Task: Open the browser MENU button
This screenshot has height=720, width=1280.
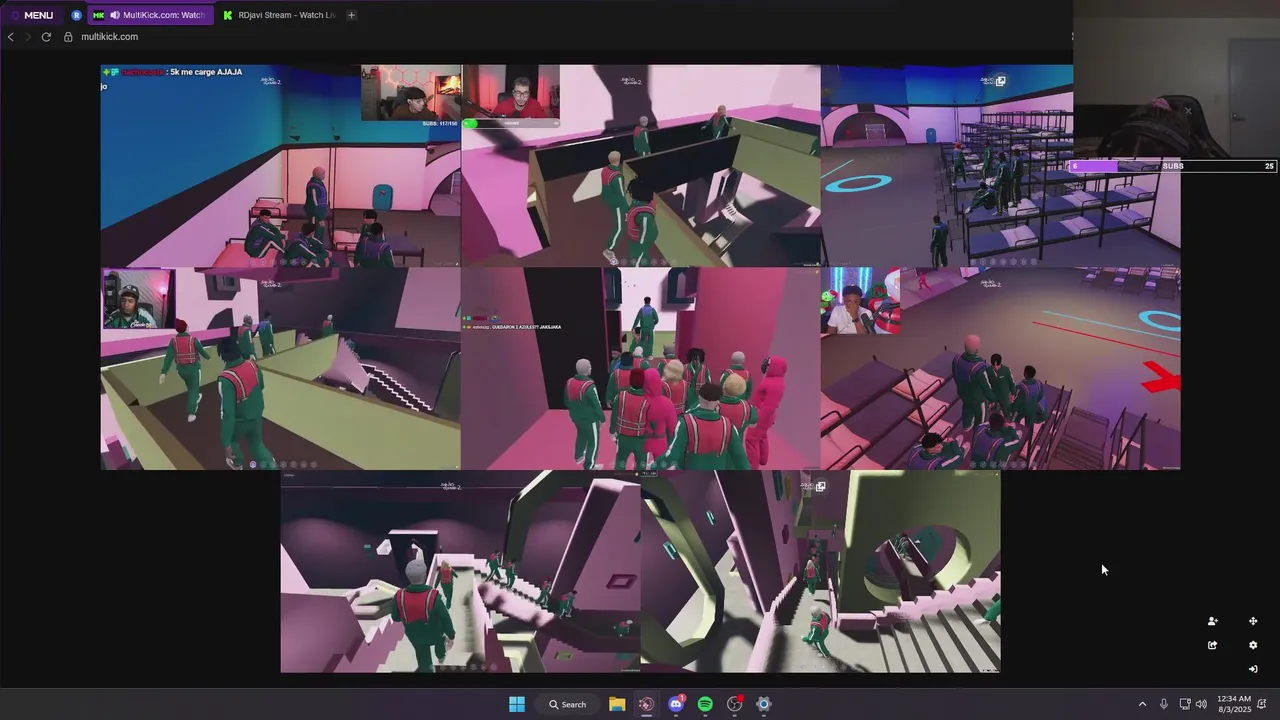Action: pos(32,15)
